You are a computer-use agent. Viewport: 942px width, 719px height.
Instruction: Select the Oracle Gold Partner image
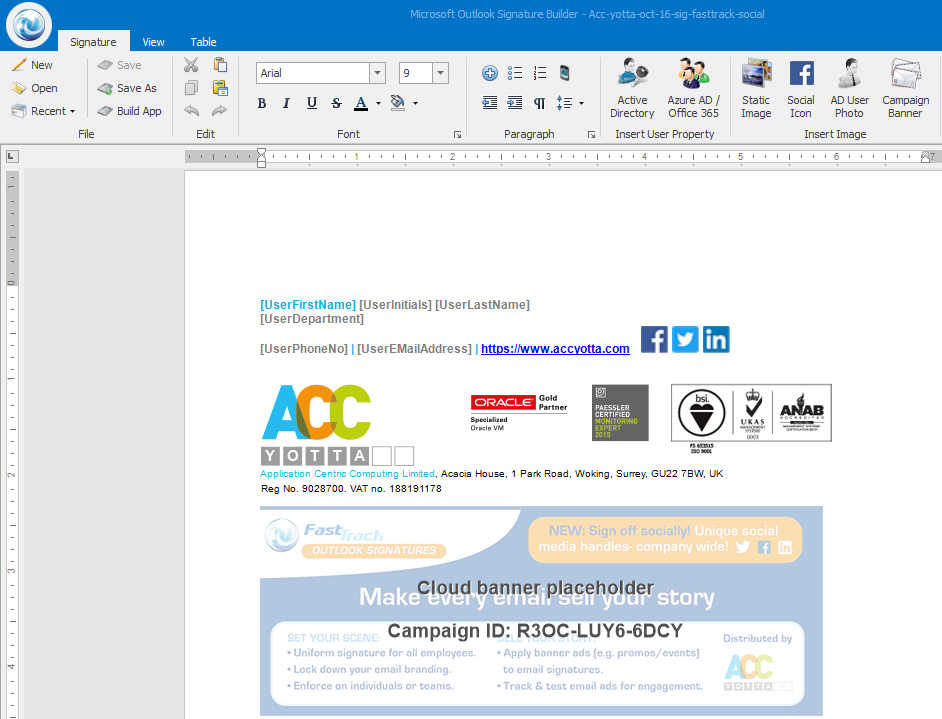(x=518, y=413)
